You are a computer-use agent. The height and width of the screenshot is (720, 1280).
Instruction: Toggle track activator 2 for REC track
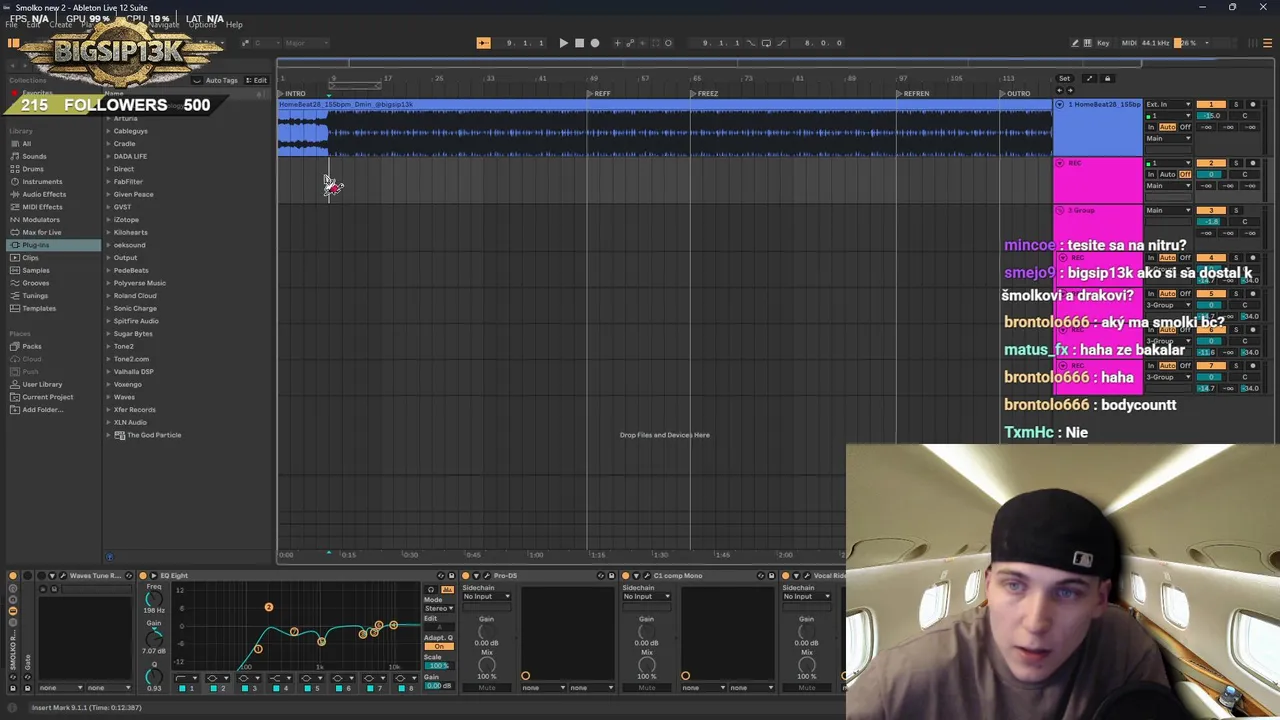1211,163
